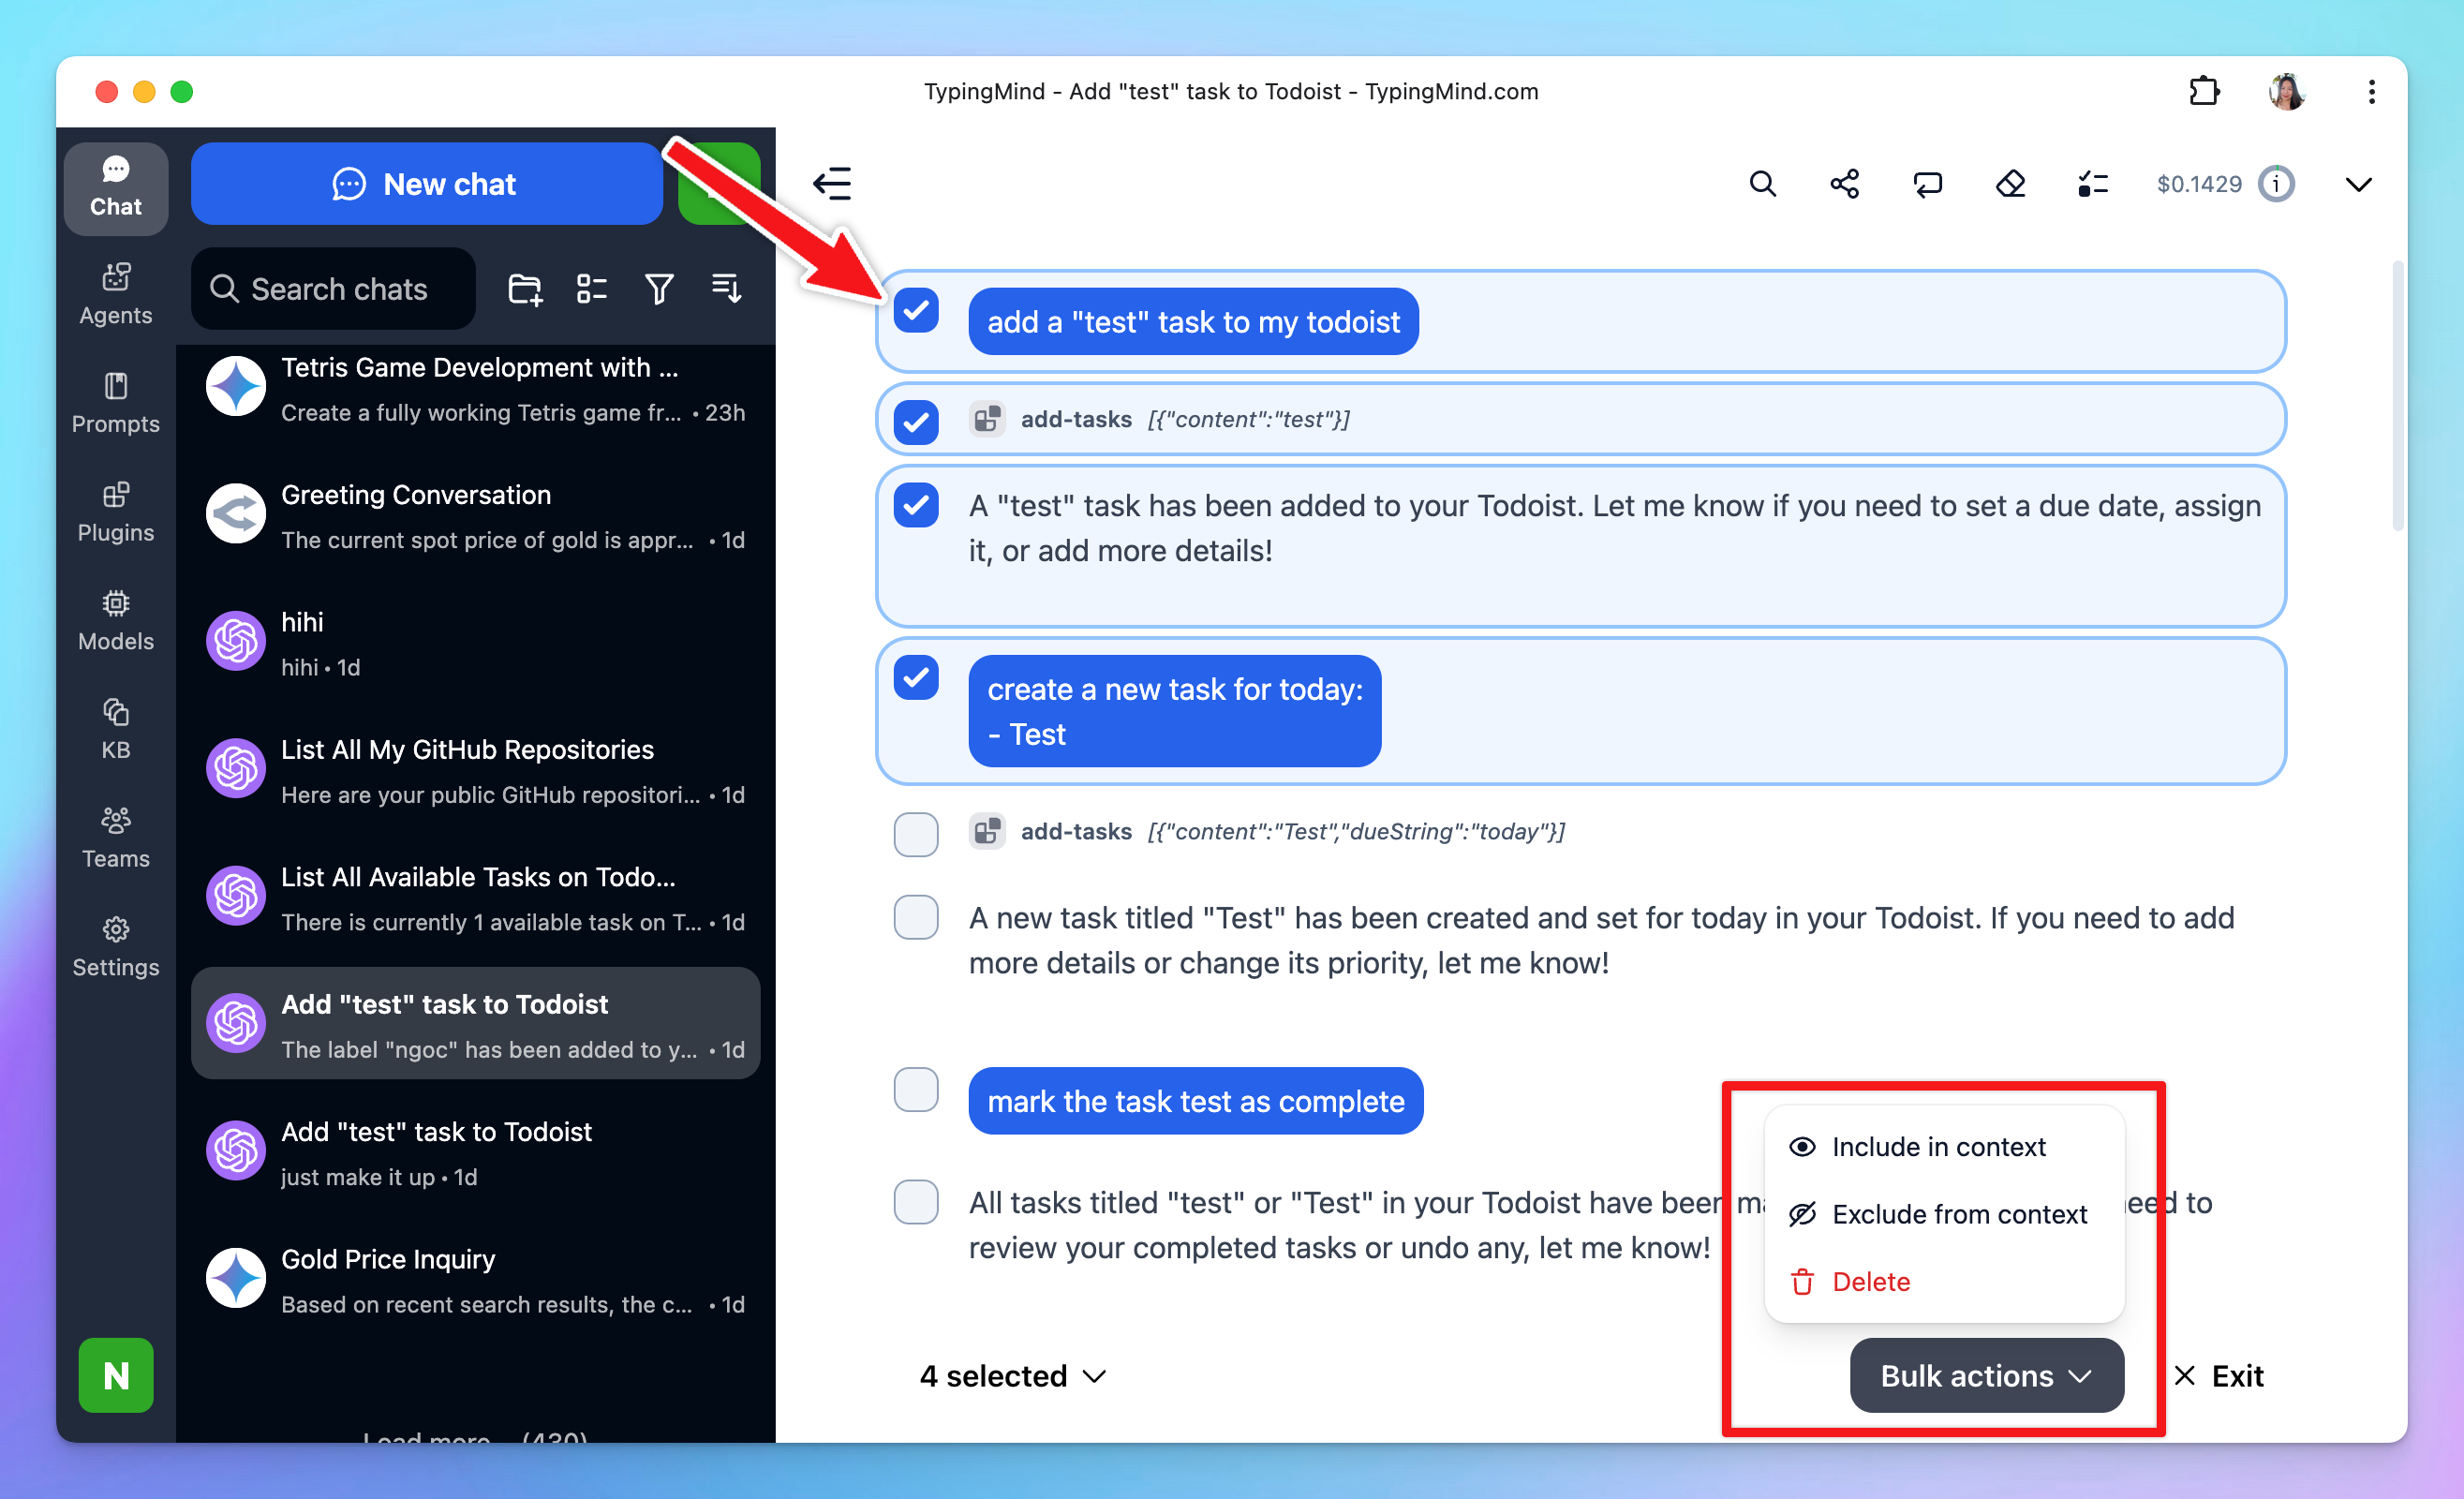Start a New chat
Image resolution: width=2464 pixels, height=1499 pixels.
[426, 184]
